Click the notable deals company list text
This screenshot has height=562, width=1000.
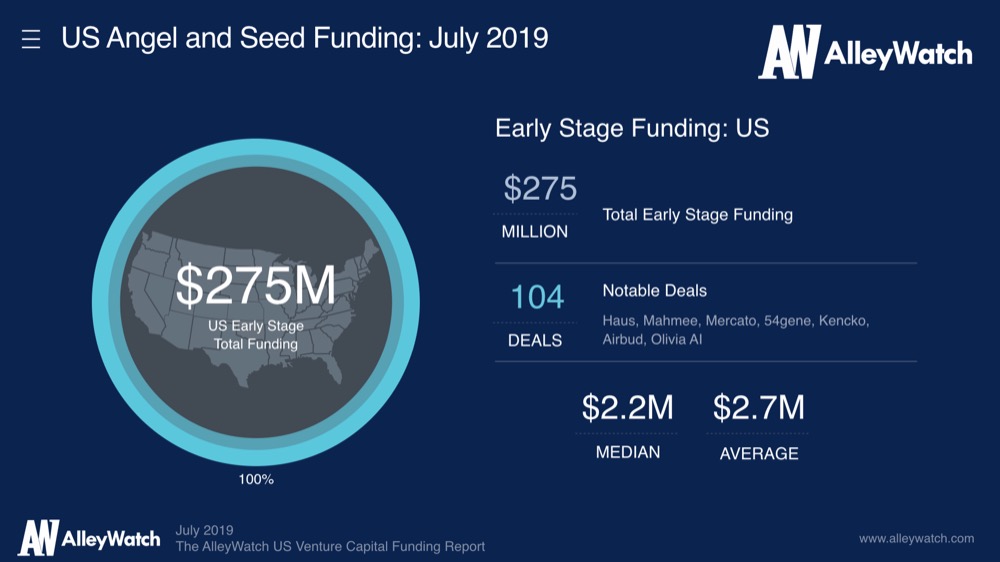735,330
